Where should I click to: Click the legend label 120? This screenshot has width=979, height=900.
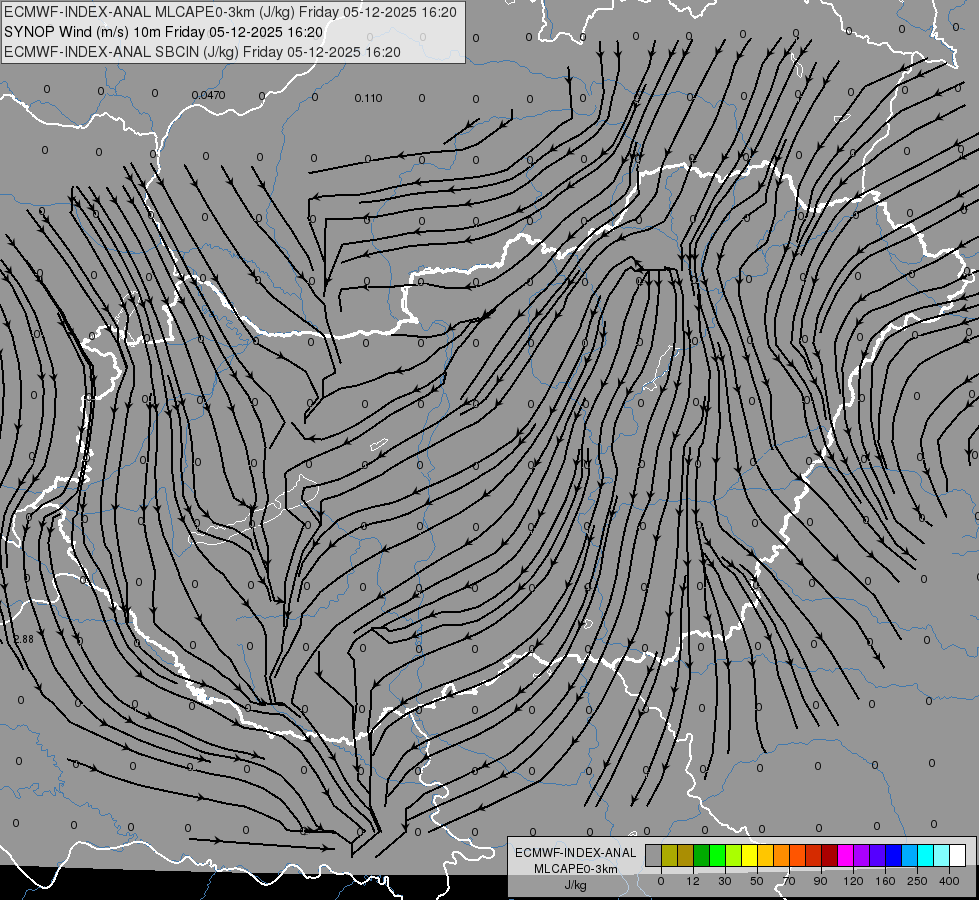853,881
